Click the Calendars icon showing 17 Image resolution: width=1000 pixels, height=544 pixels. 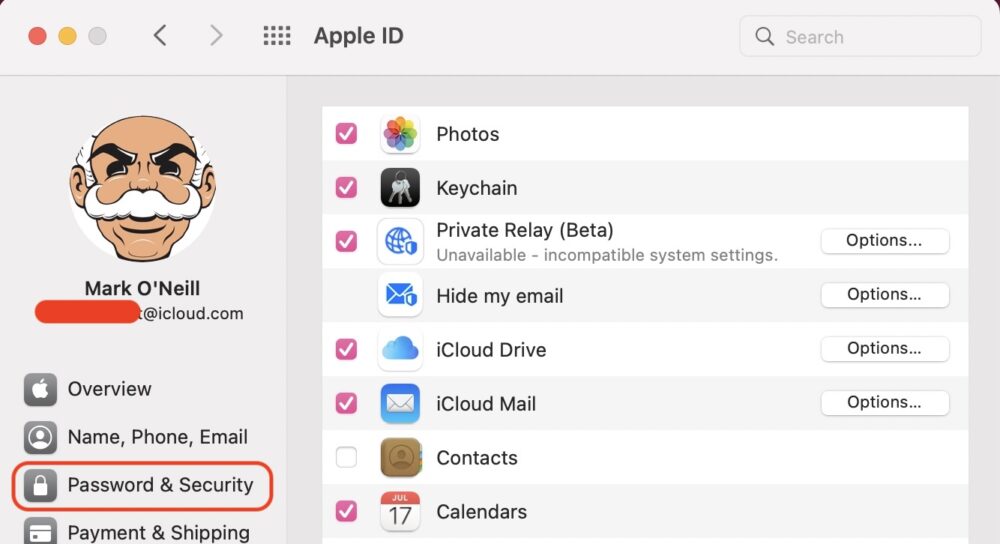click(400, 512)
